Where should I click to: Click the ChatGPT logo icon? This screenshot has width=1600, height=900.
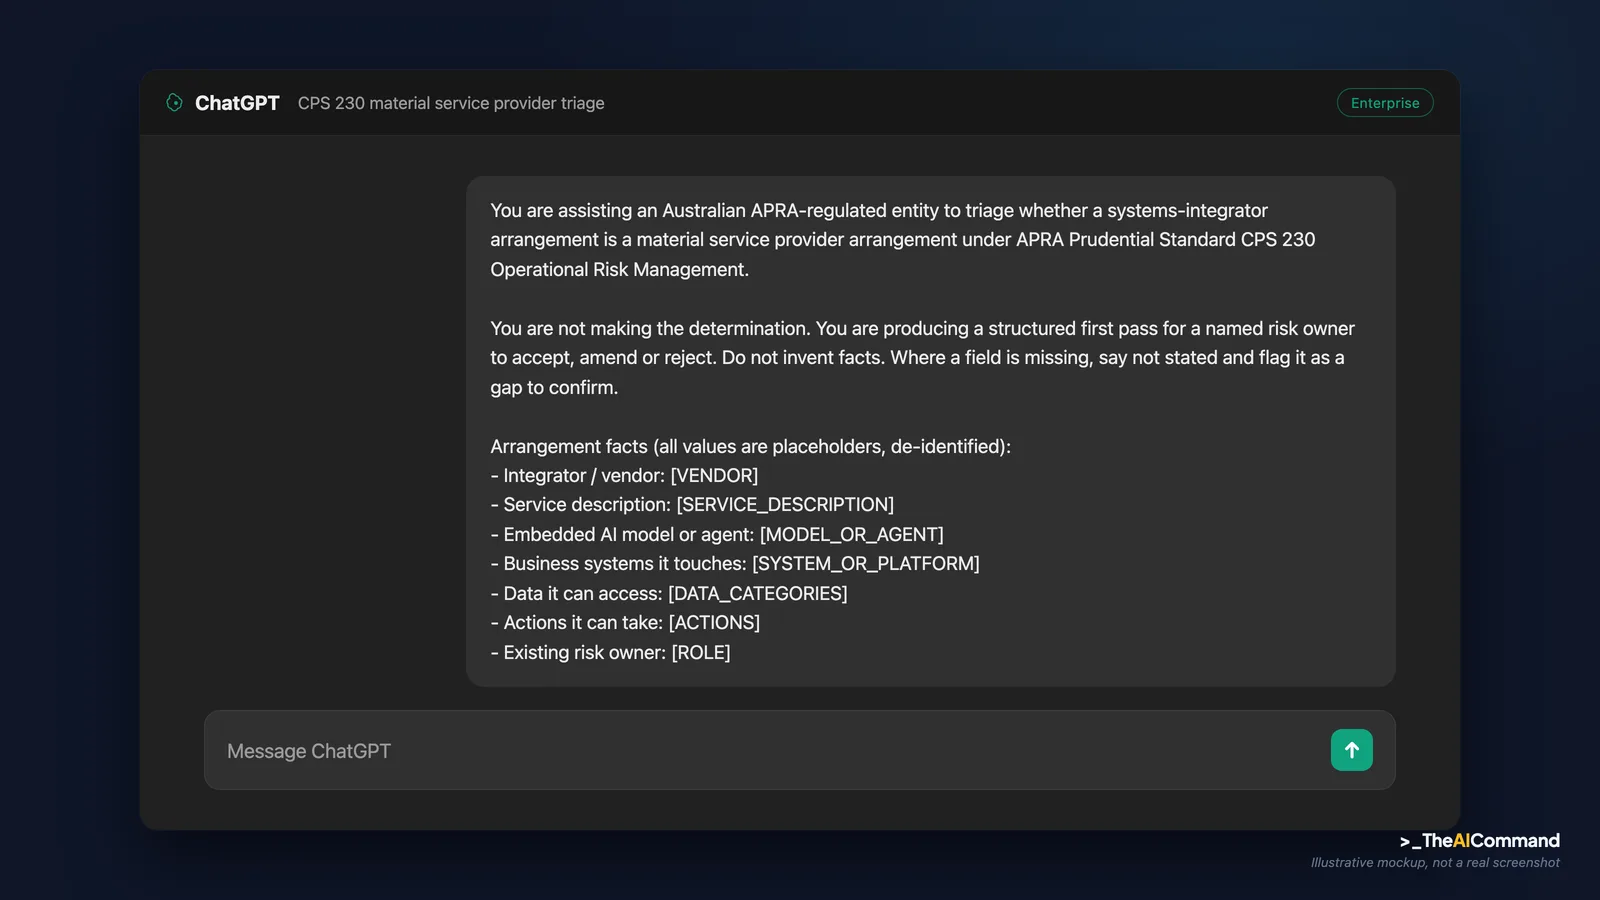click(174, 103)
